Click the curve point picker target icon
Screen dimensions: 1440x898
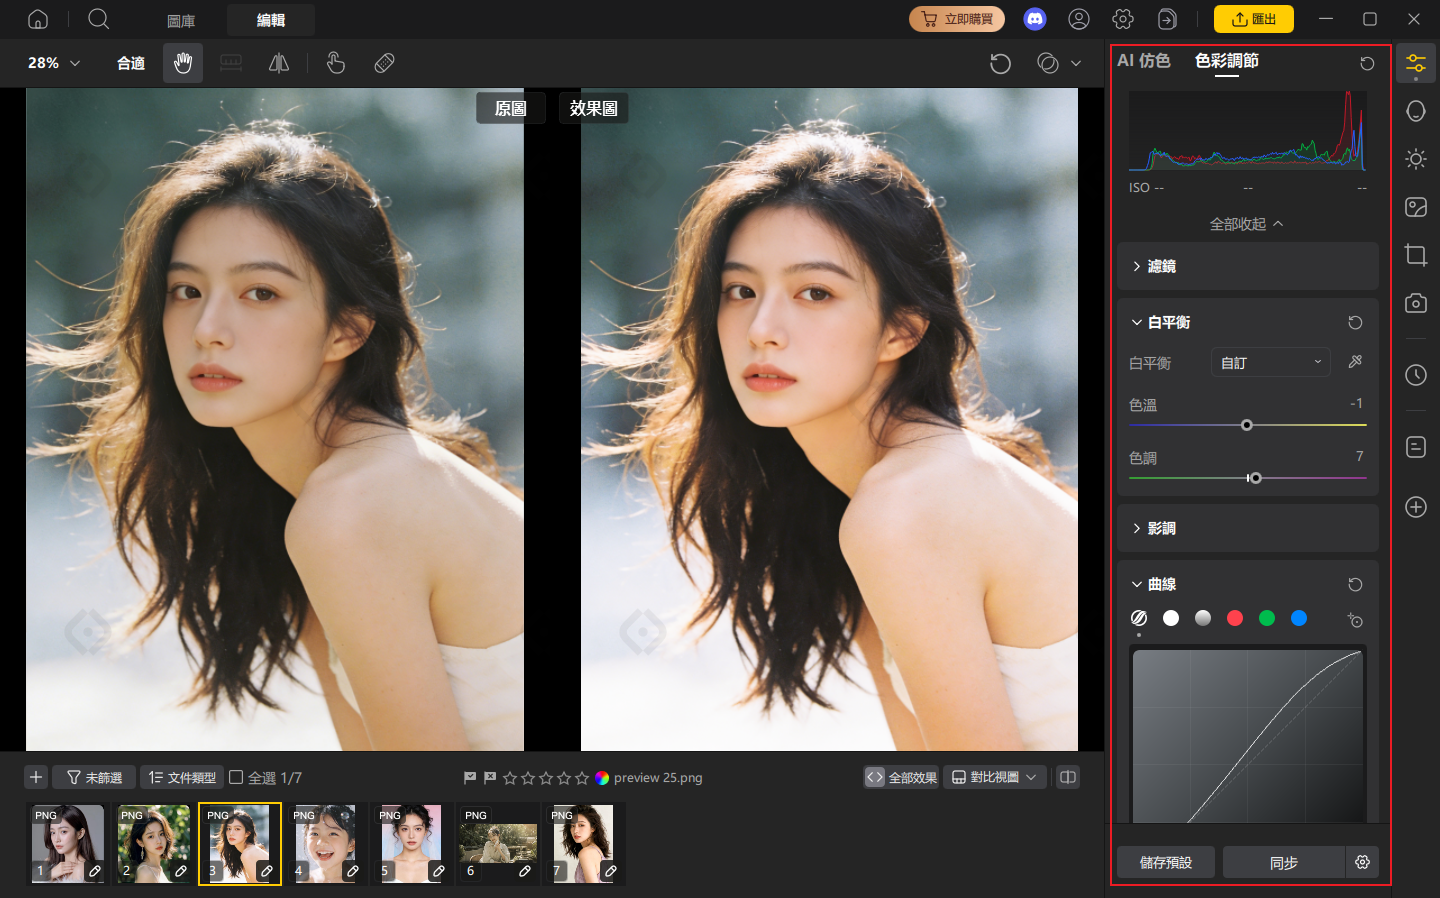tap(1355, 620)
